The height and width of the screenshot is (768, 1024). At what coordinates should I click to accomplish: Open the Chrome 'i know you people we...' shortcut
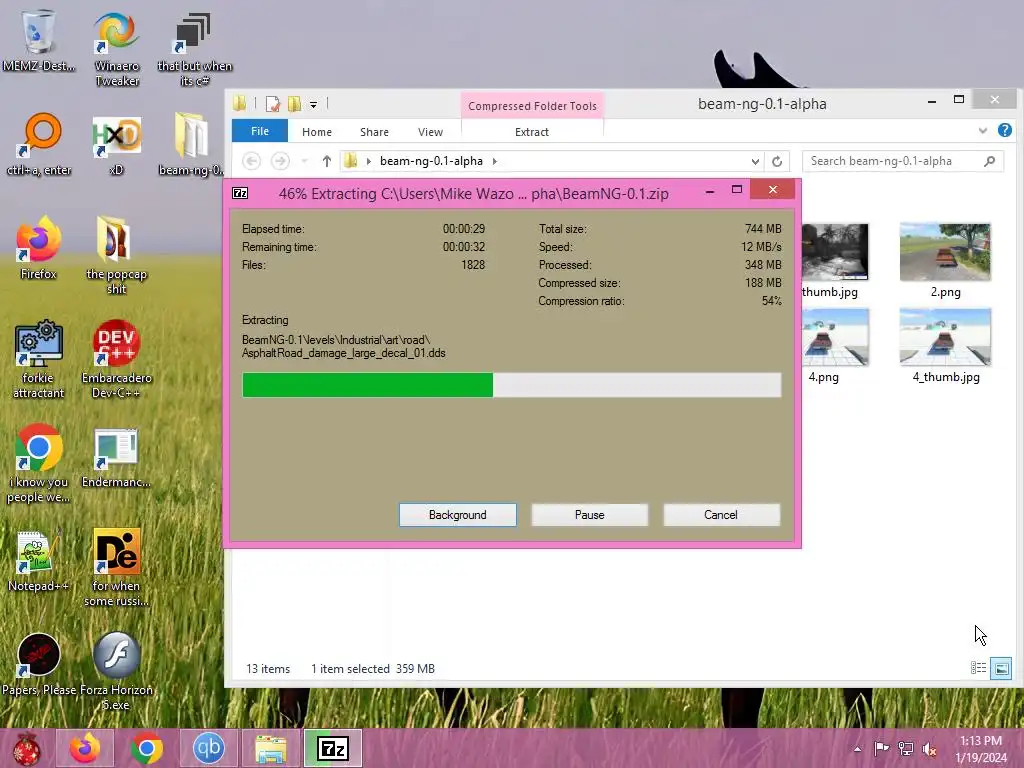[39, 448]
